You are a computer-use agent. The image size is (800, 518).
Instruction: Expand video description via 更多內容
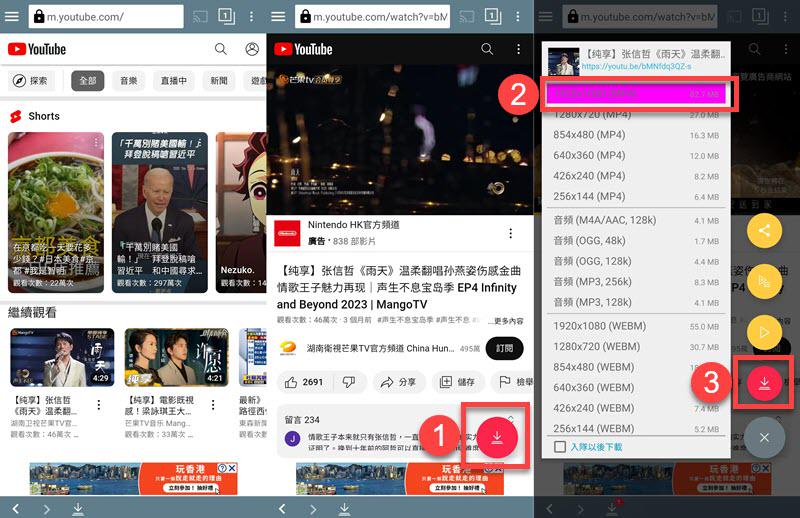[x=508, y=321]
